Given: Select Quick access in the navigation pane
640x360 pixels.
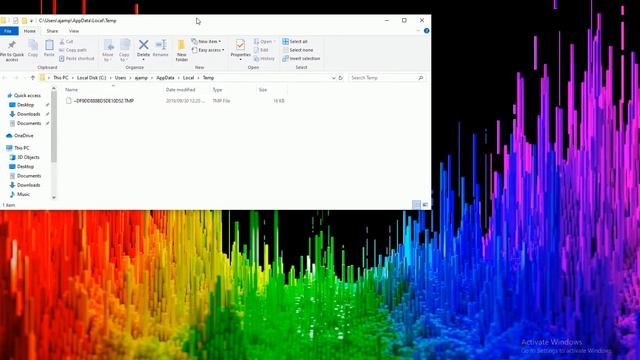Looking at the screenshot, I should pyautogui.click(x=27, y=96).
